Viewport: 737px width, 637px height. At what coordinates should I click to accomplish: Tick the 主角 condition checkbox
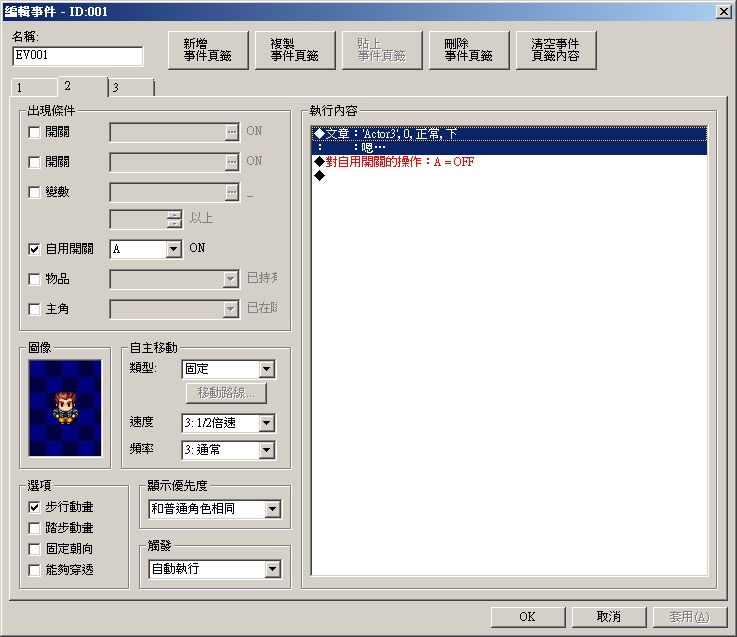tap(34, 309)
